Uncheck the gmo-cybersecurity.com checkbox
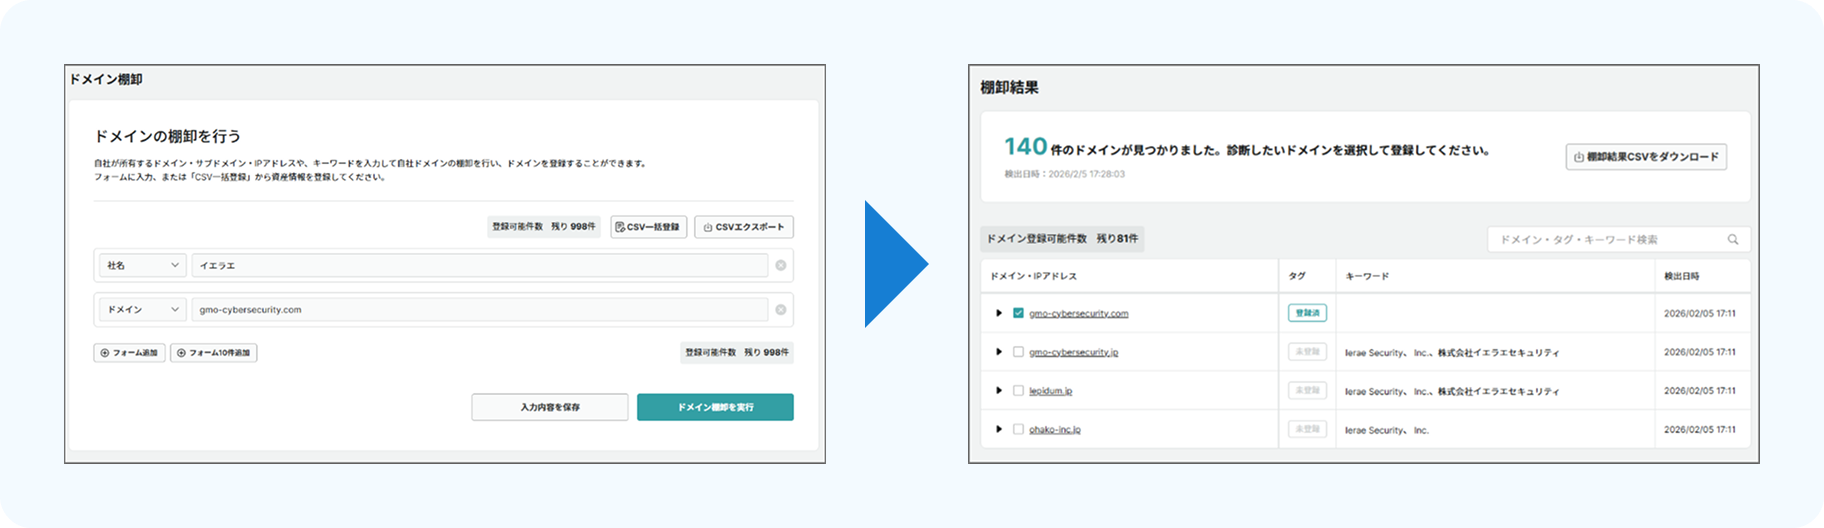The width and height of the screenshot is (1824, 528). tap(1018, 313)
